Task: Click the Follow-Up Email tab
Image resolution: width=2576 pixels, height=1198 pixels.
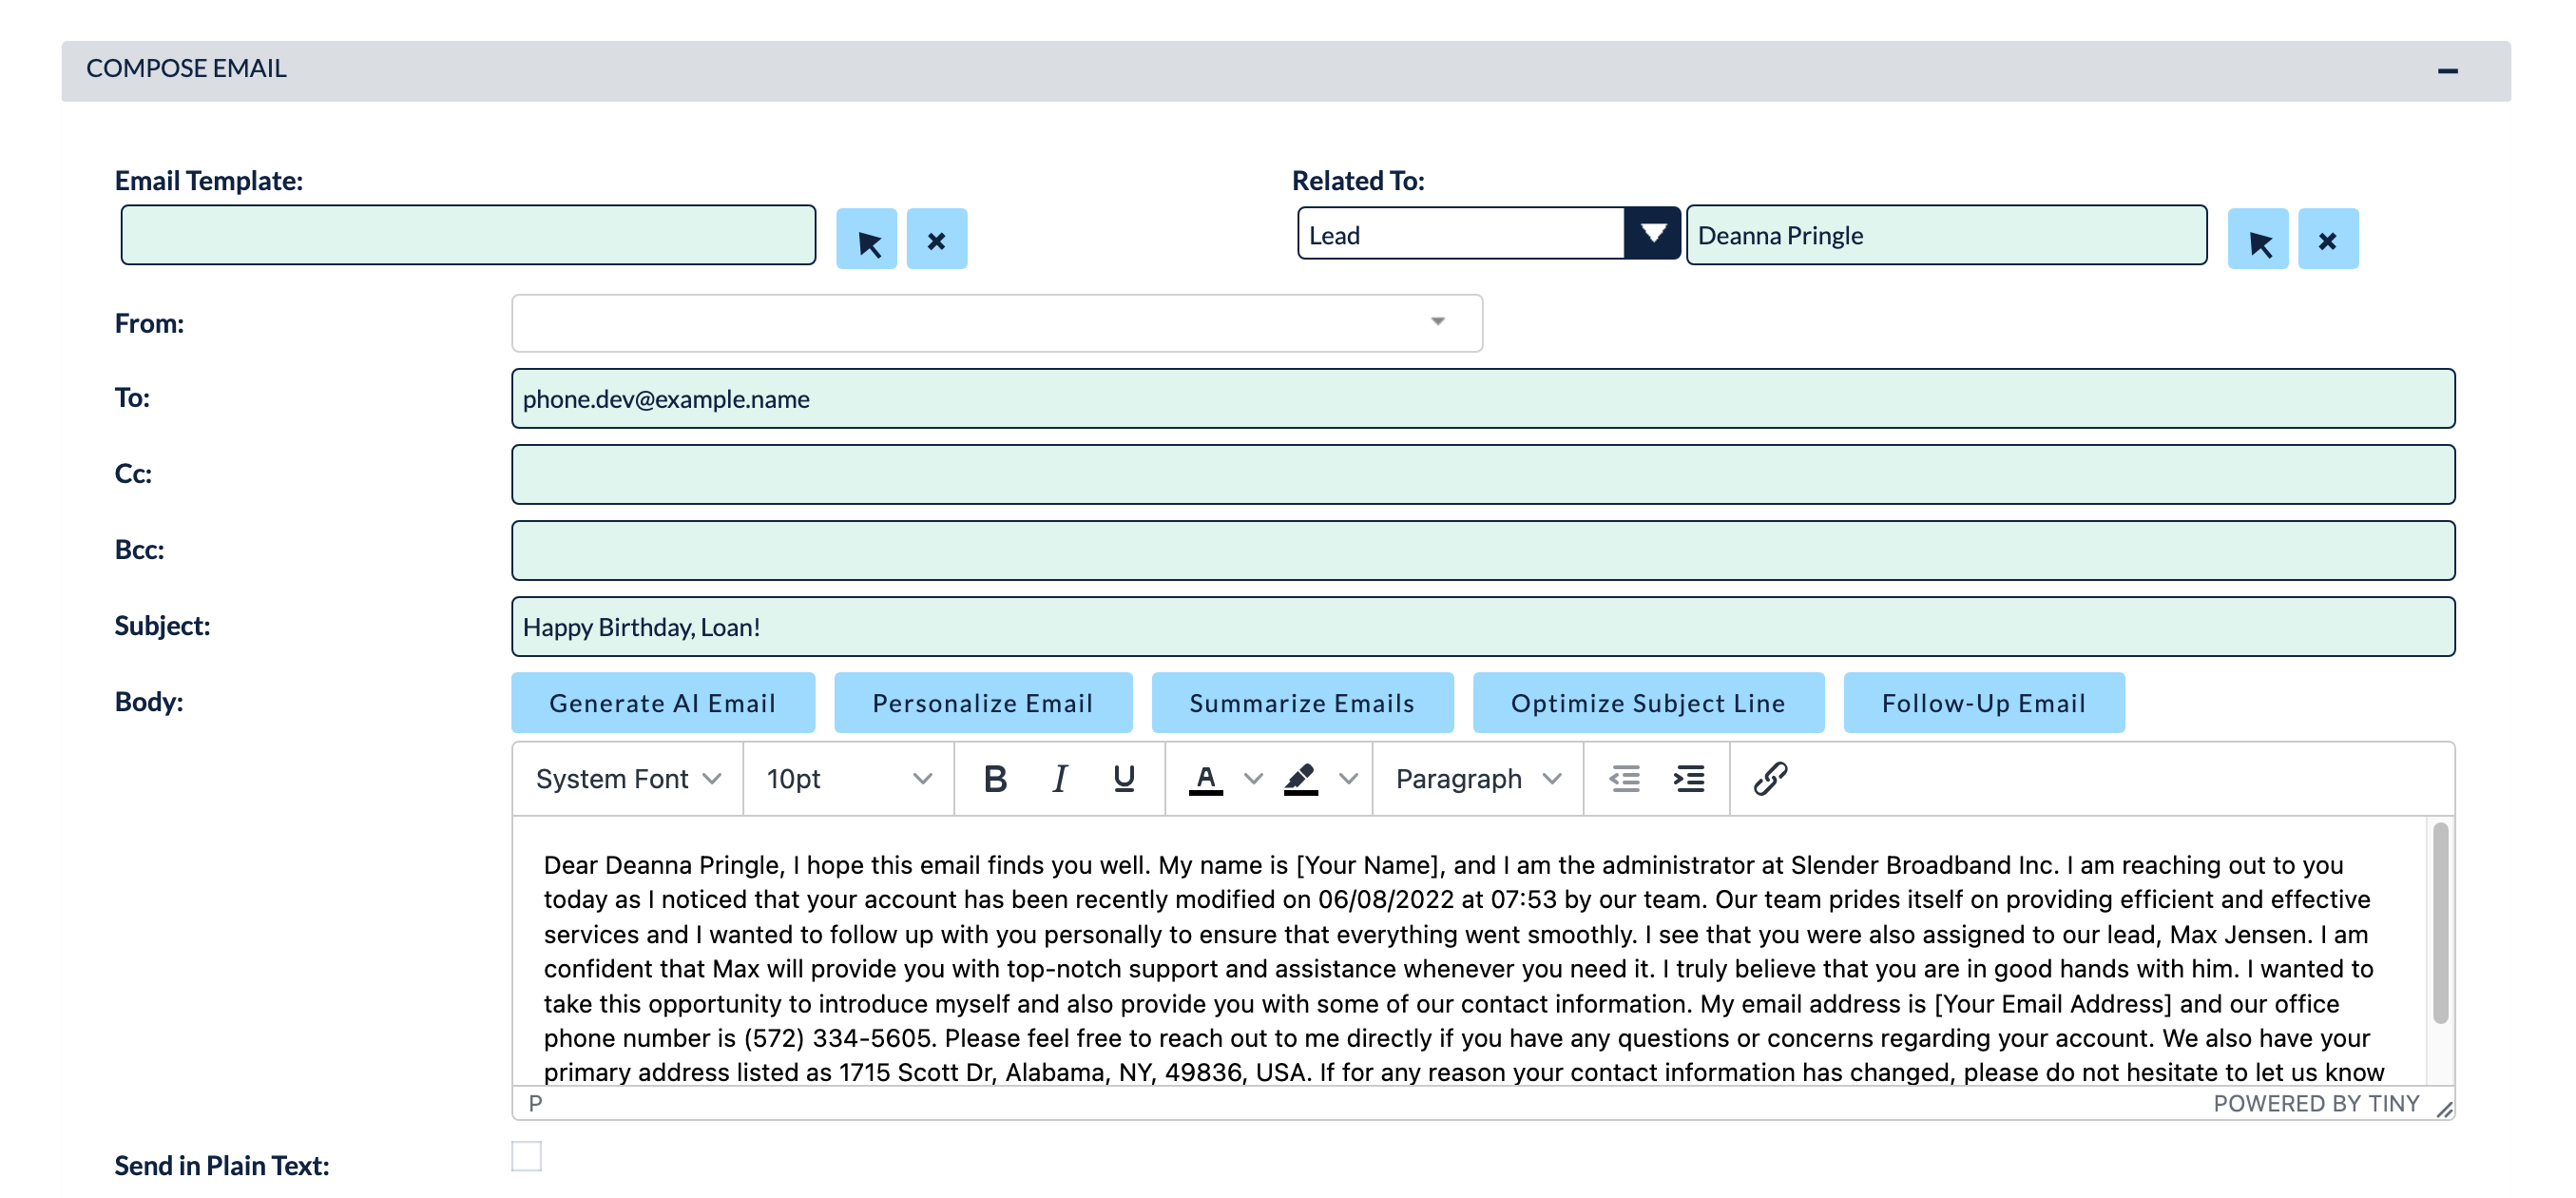Action: click(x=1983, y=702)
